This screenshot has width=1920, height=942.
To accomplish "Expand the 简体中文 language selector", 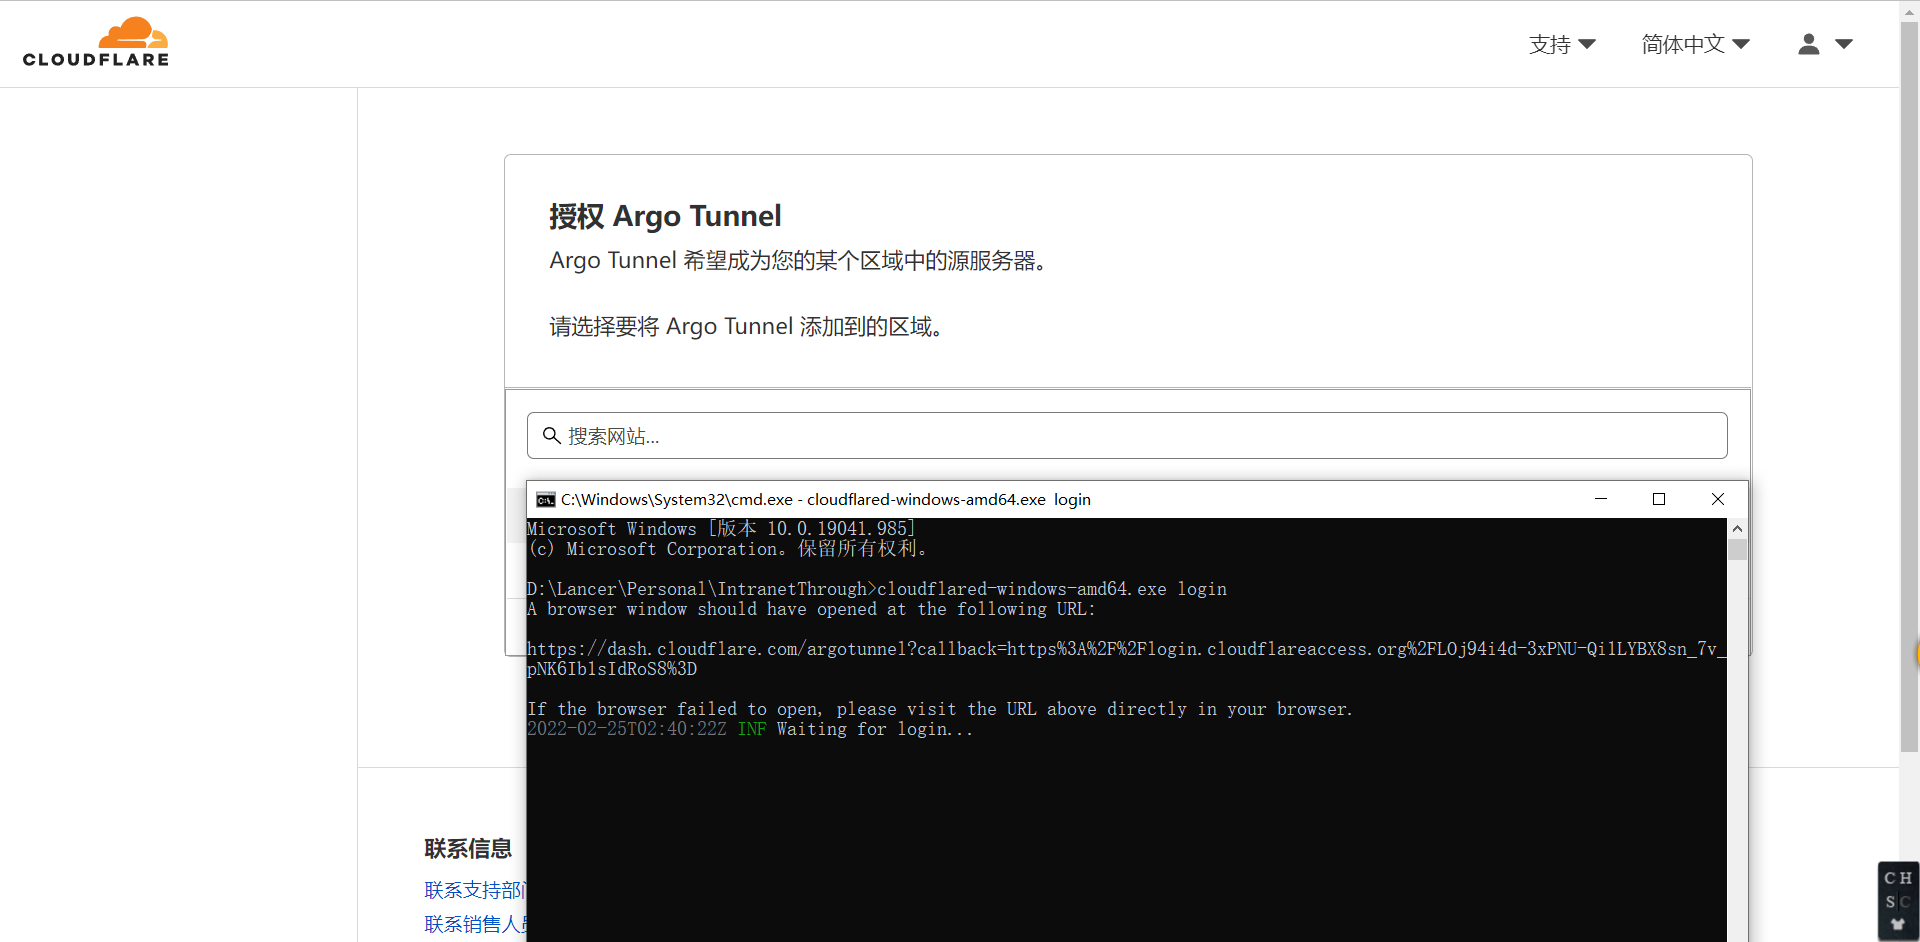I will click(x=1695, y=44).
